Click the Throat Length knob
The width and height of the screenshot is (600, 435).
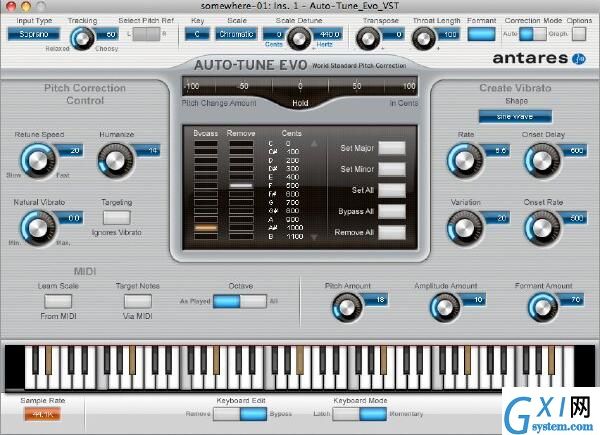tap(423, 39)
